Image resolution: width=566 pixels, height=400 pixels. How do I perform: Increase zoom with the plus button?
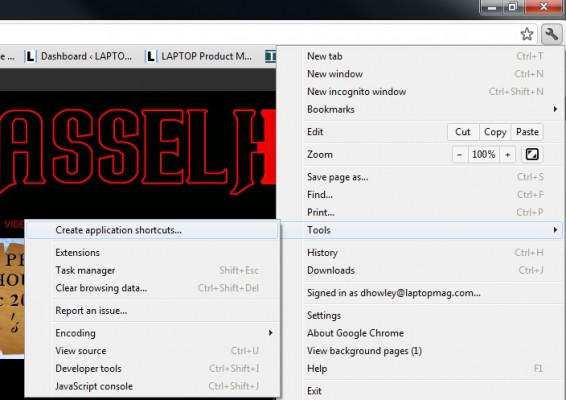508,155
